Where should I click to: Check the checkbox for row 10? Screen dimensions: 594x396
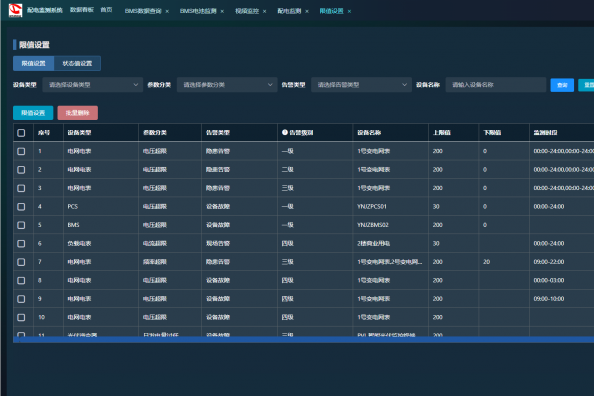[x=21, y=318]
